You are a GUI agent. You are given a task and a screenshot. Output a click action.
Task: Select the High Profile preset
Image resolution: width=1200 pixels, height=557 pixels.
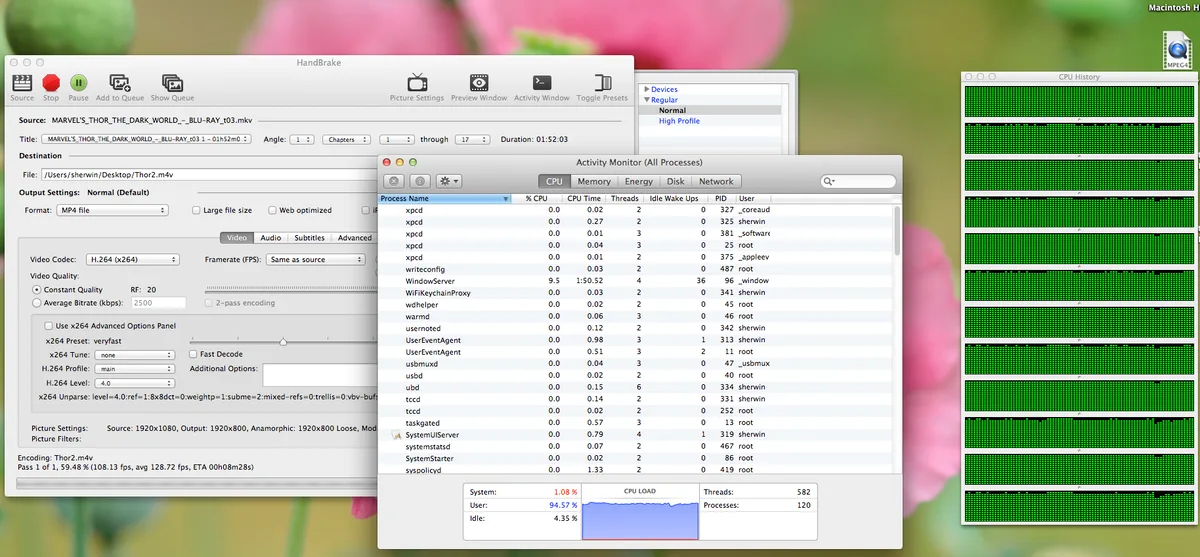click(x=679, y=121)
